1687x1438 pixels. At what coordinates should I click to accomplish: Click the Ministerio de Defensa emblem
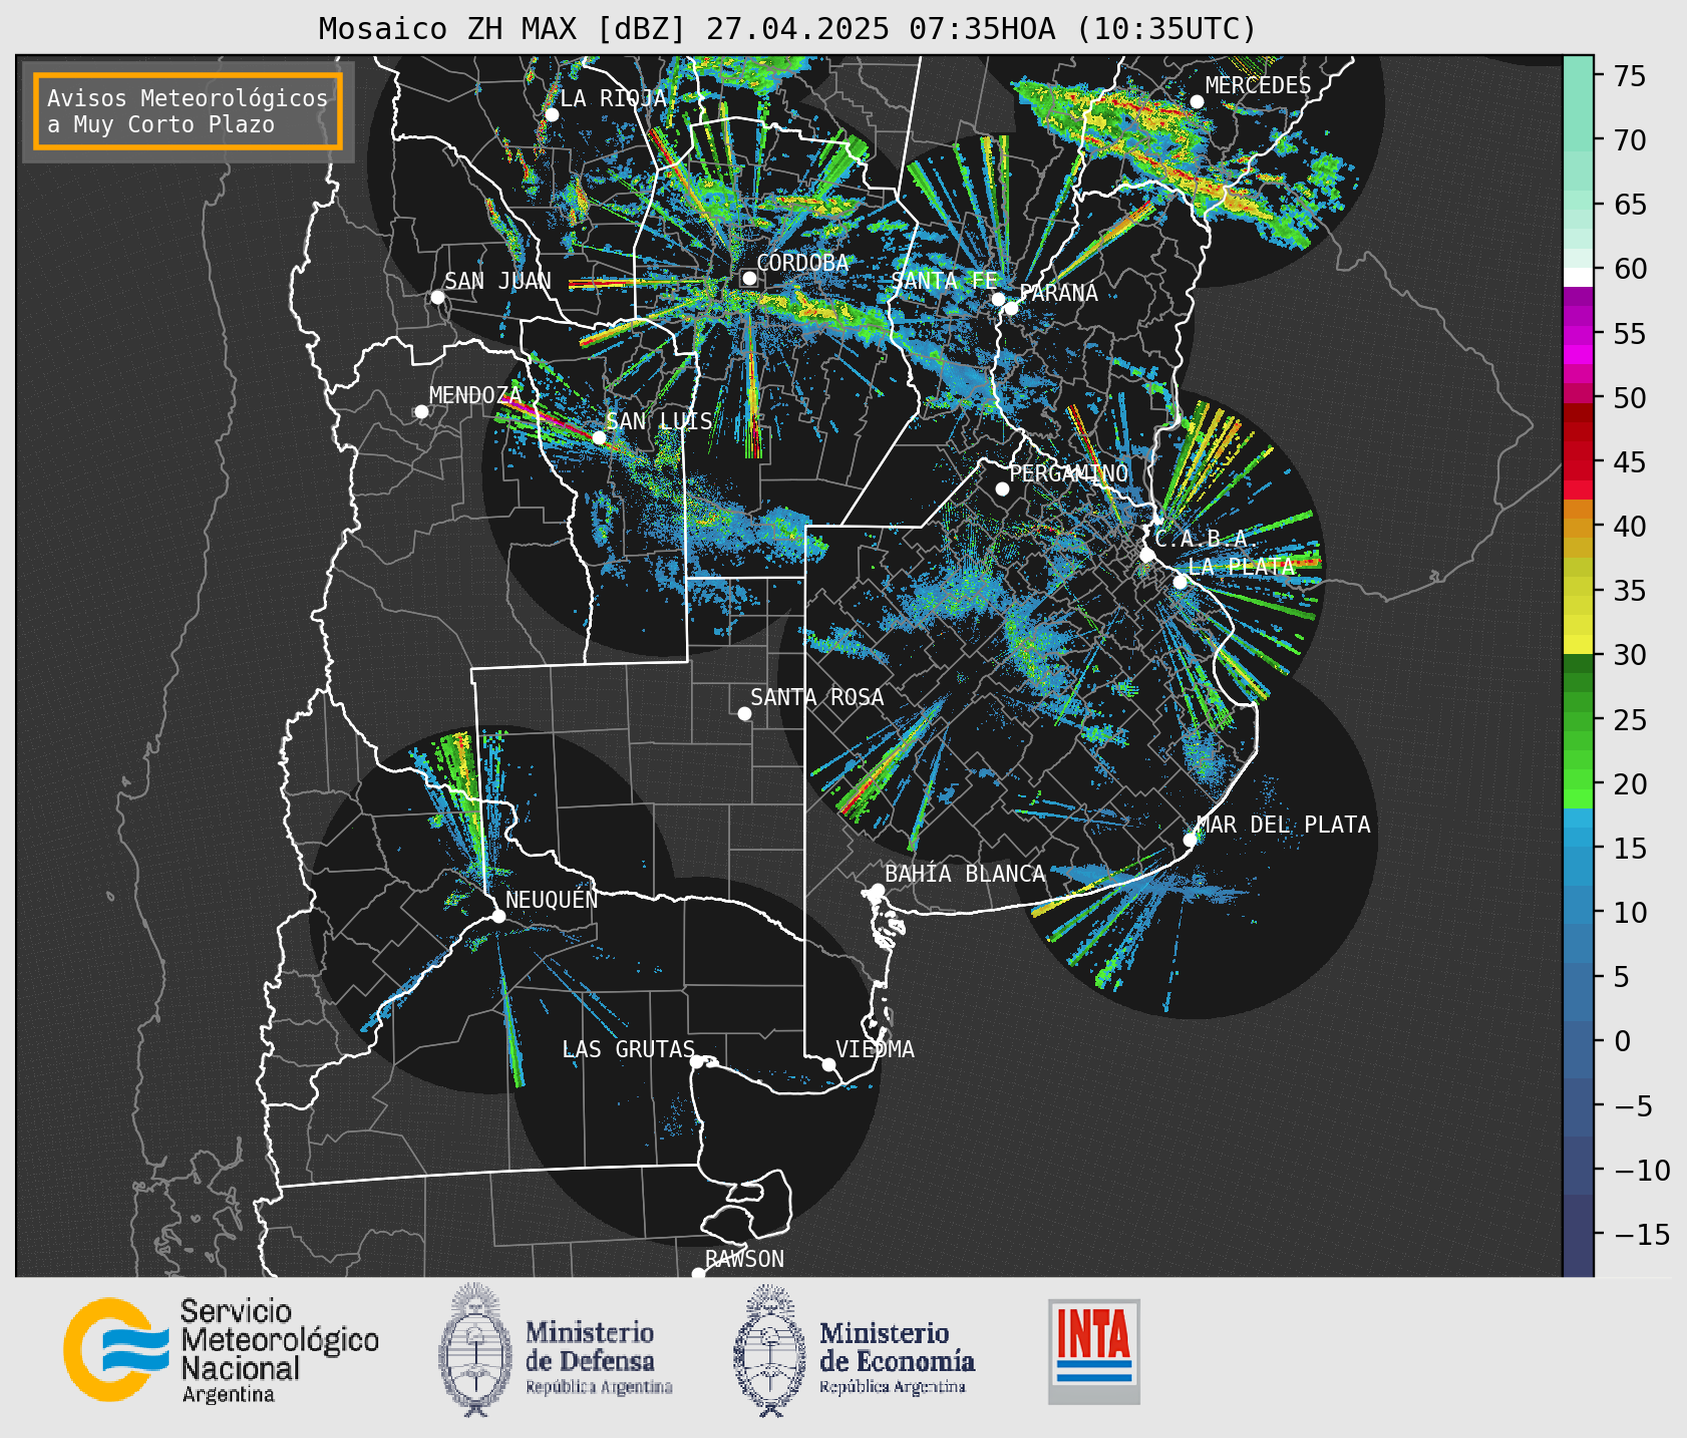(475, 1349)
